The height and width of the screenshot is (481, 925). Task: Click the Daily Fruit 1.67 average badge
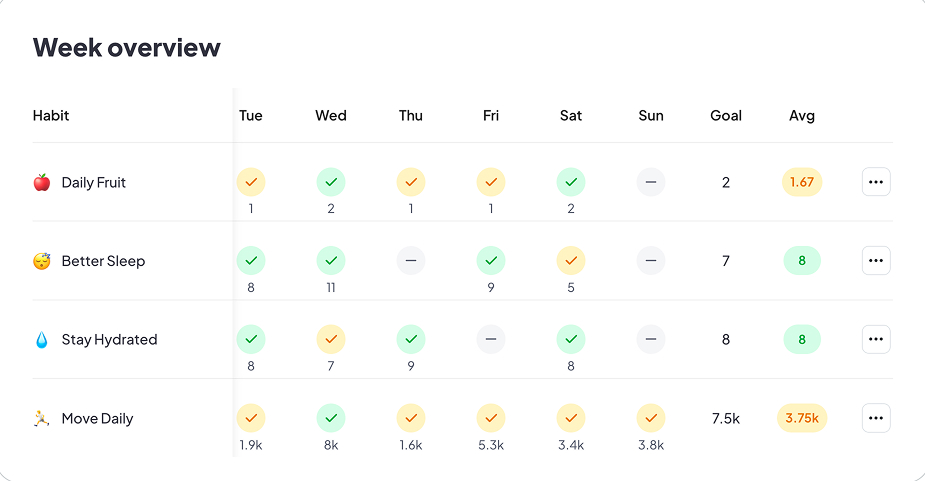(802, 182)
